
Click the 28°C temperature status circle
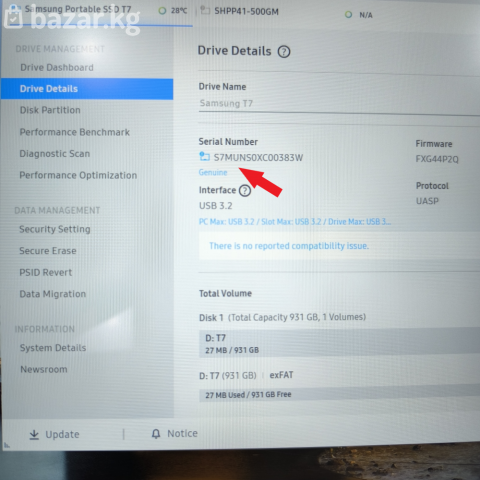(162, 11)
